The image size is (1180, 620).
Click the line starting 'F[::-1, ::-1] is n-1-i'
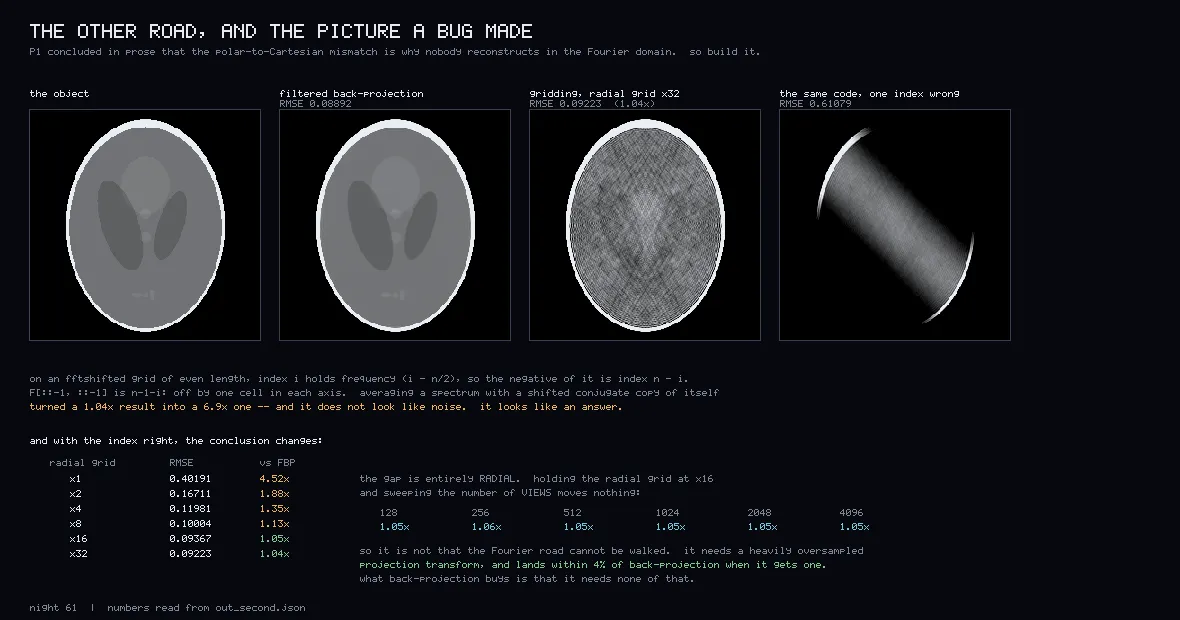pos(374,393)
